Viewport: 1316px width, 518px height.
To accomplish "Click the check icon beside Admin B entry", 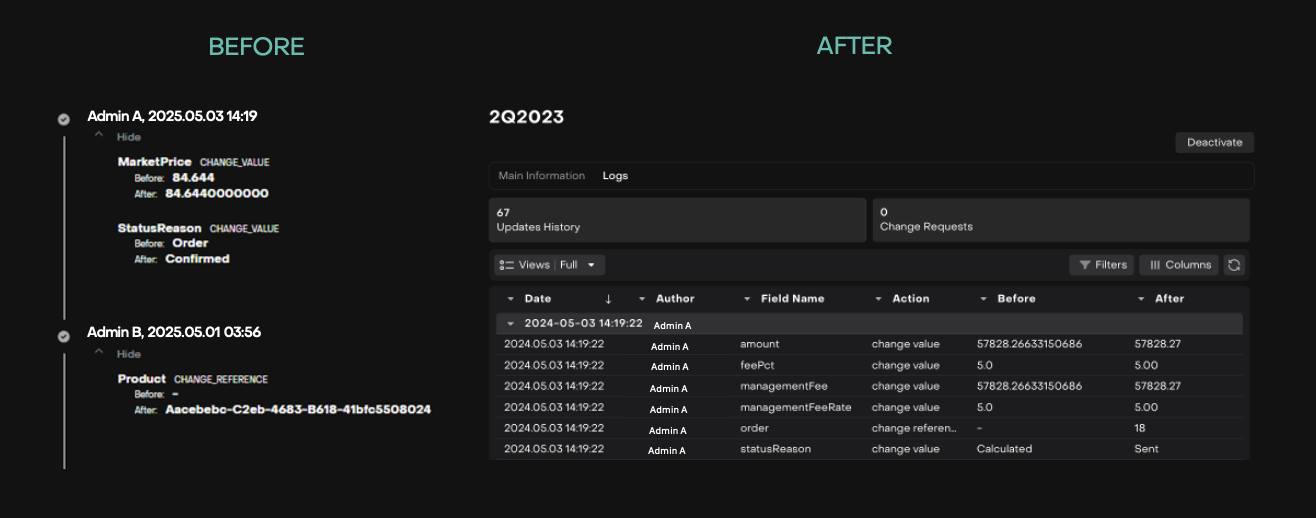I will click(x=64, y=336).
